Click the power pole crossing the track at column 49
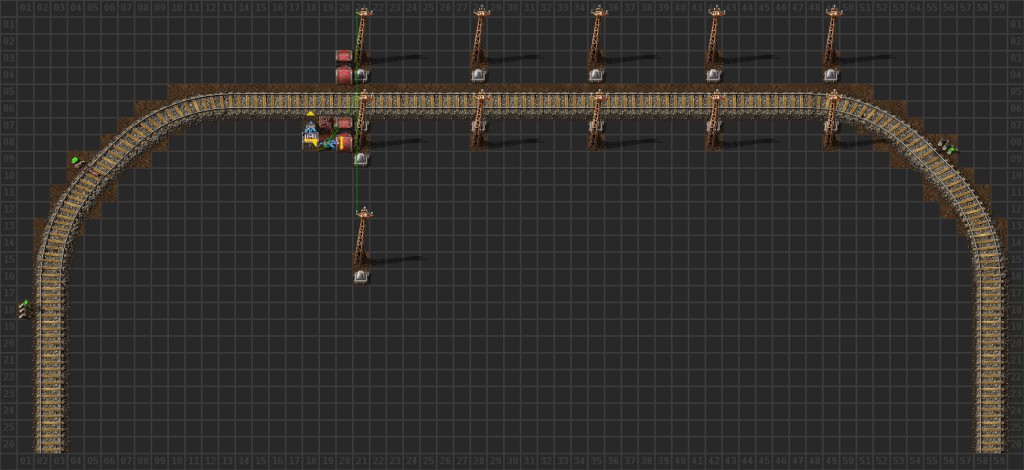The image size is (1024, 470). point(831,121)
